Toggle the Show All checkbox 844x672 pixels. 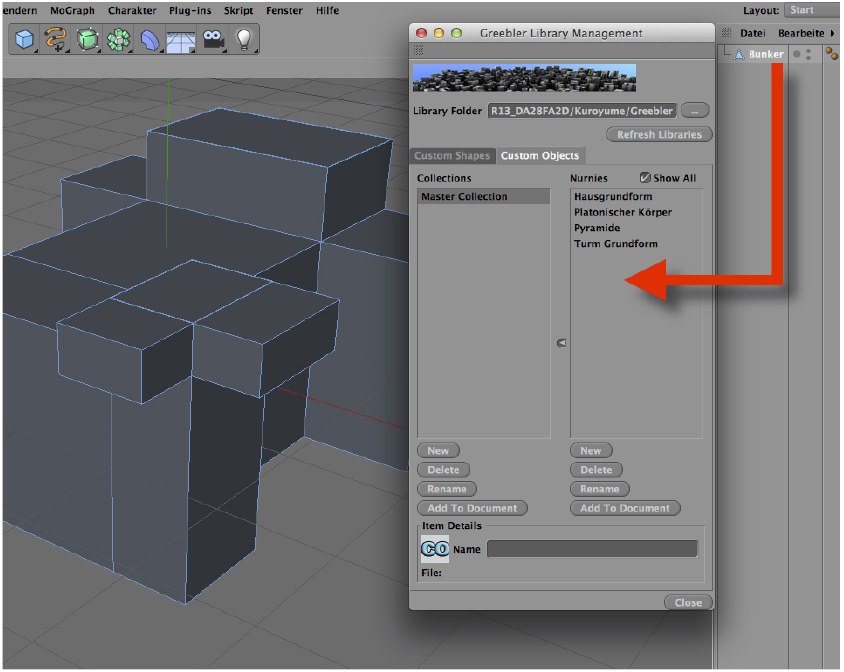click(x=645, y=178)
